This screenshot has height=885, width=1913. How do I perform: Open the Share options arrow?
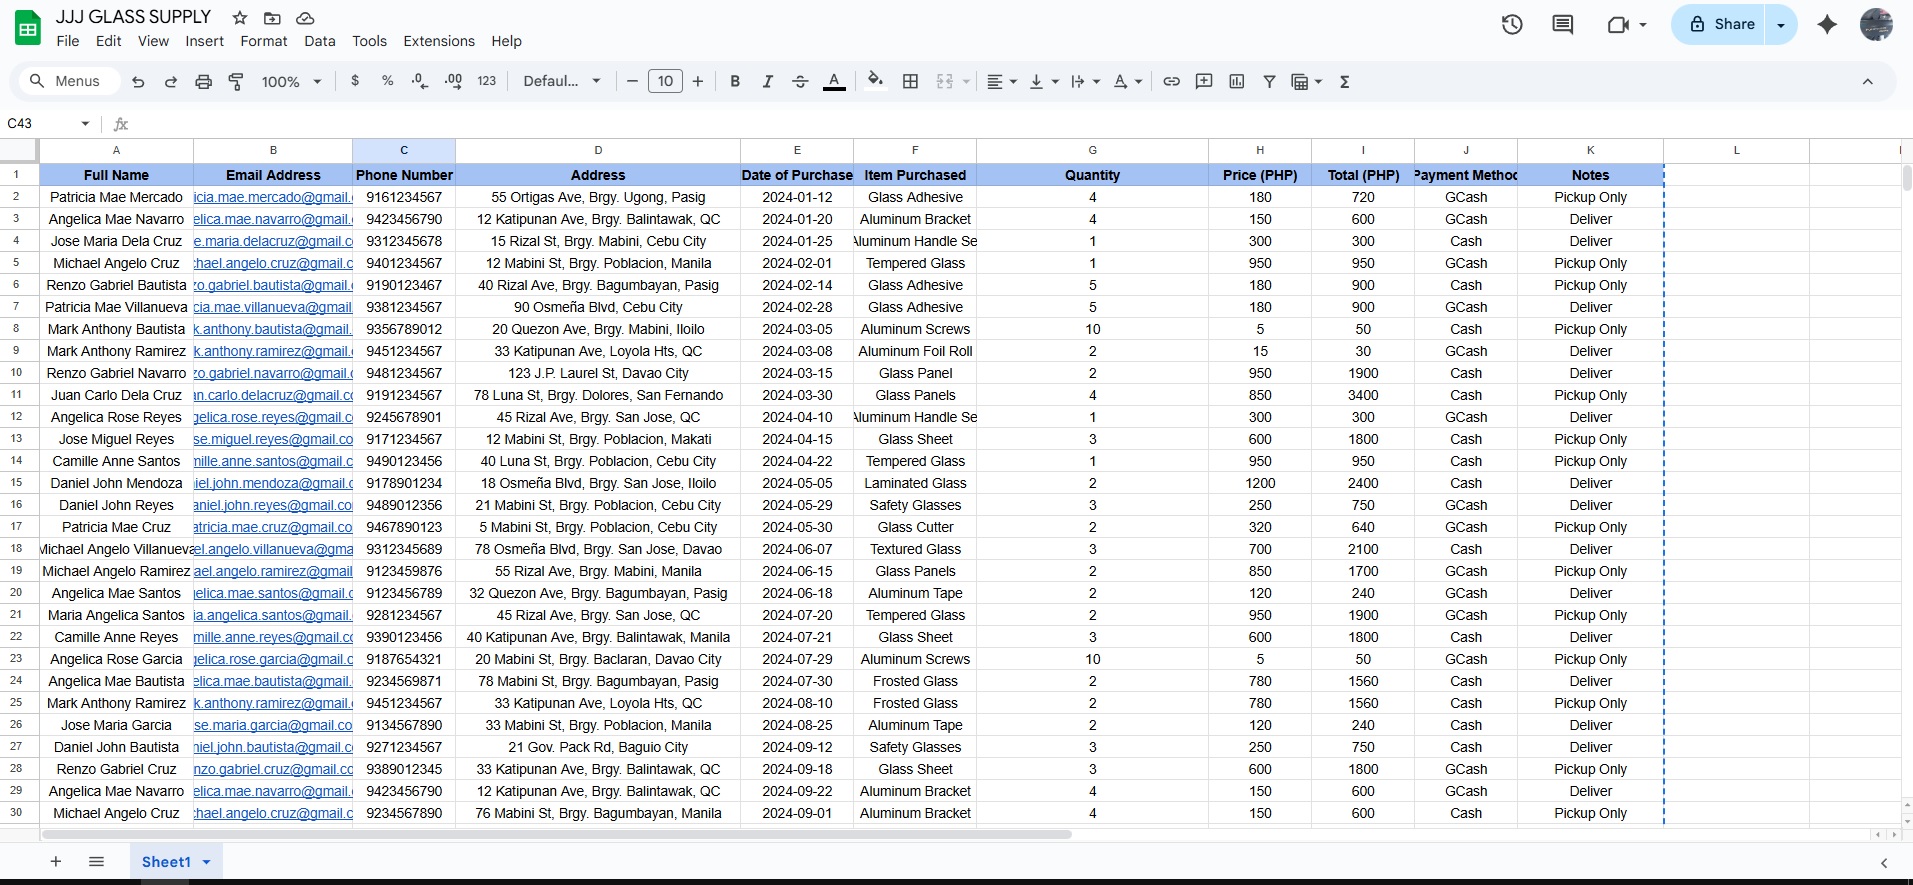tap(1781, 25)
